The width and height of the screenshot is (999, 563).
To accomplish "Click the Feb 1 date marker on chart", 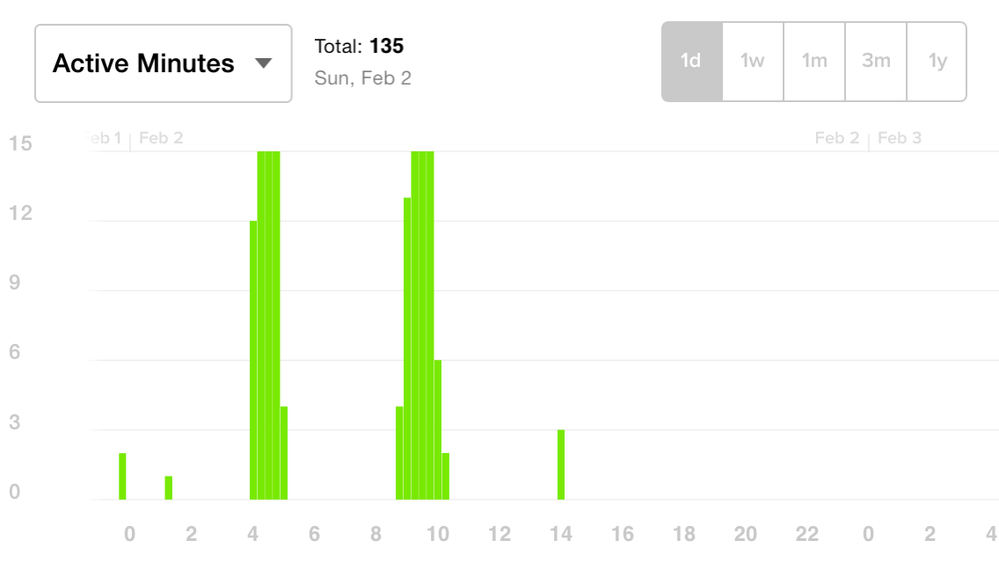I will pos(103,138).
